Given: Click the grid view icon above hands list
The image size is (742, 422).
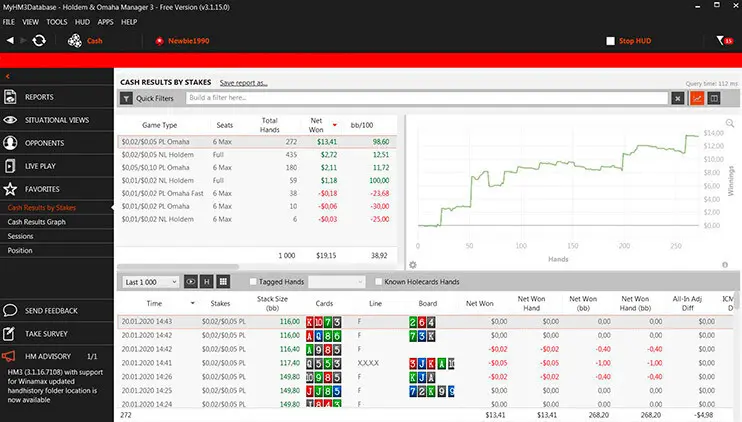Looking at the screenshot, I should pos(223,282).
